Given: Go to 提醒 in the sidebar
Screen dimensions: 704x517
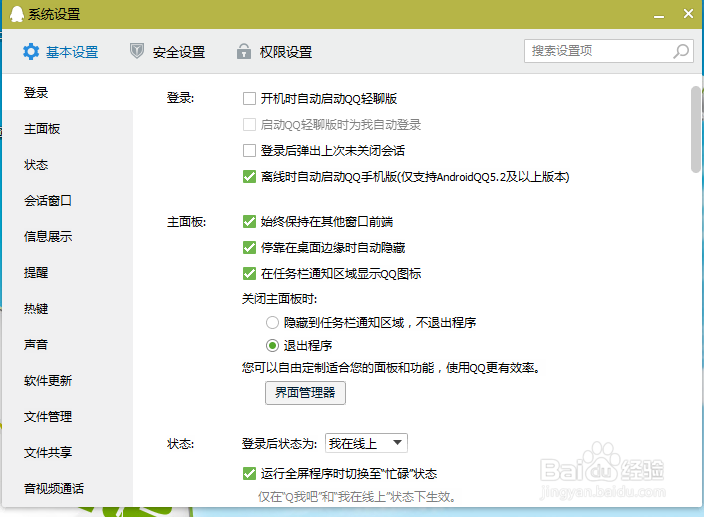Looking at the screenshot, I should point(68,272).
